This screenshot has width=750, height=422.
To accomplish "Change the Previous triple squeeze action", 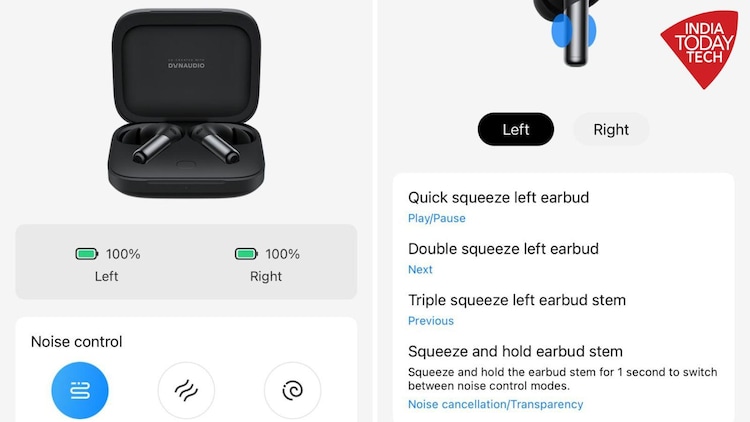I will click(x=430, y=321).
